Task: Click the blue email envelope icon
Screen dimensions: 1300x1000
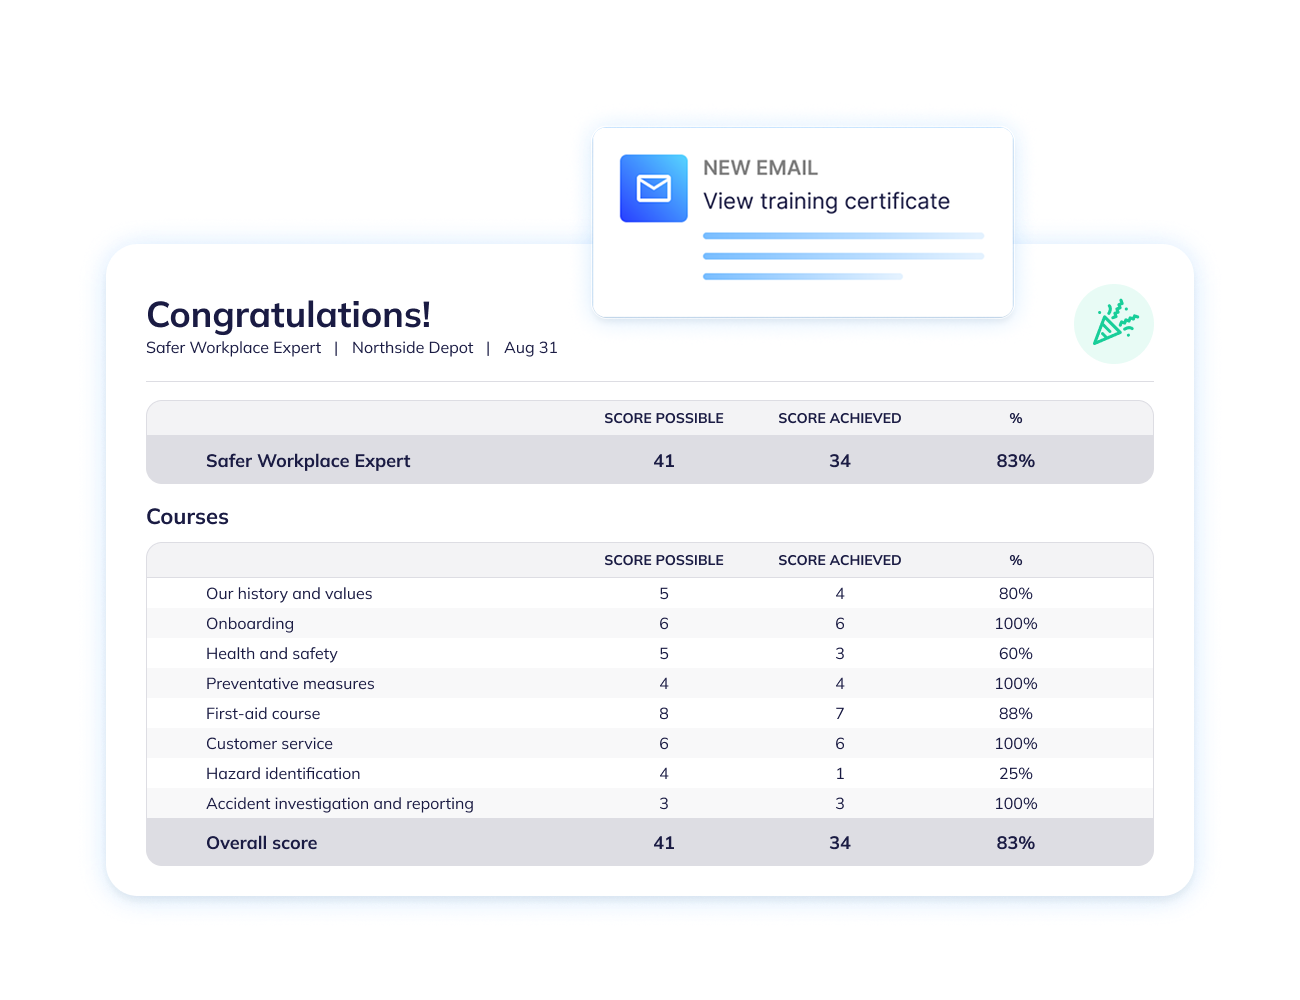Action: click(653, 188)
